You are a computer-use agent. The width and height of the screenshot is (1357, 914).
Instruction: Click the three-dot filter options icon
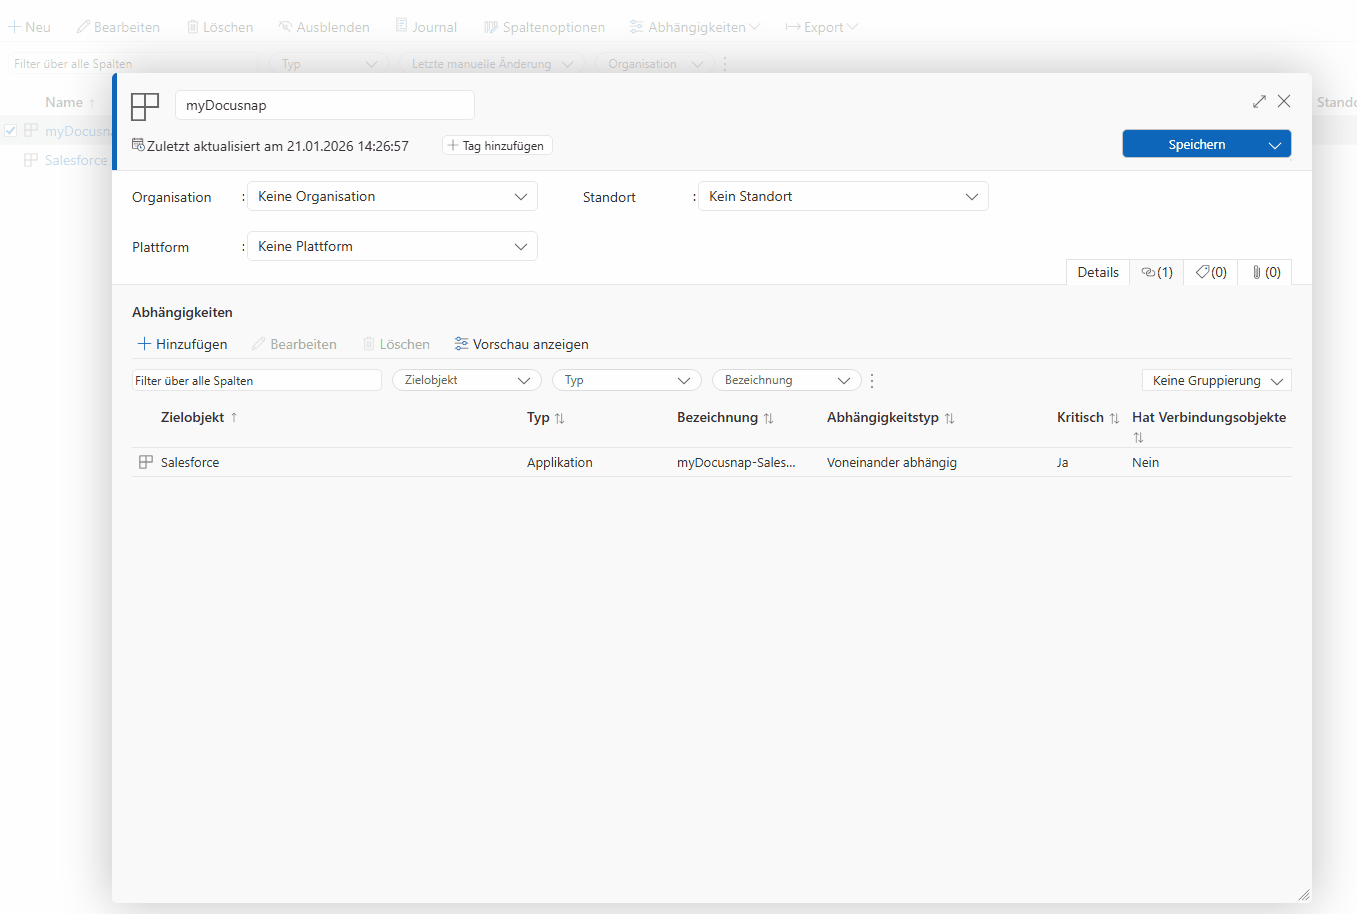(872, 381)
